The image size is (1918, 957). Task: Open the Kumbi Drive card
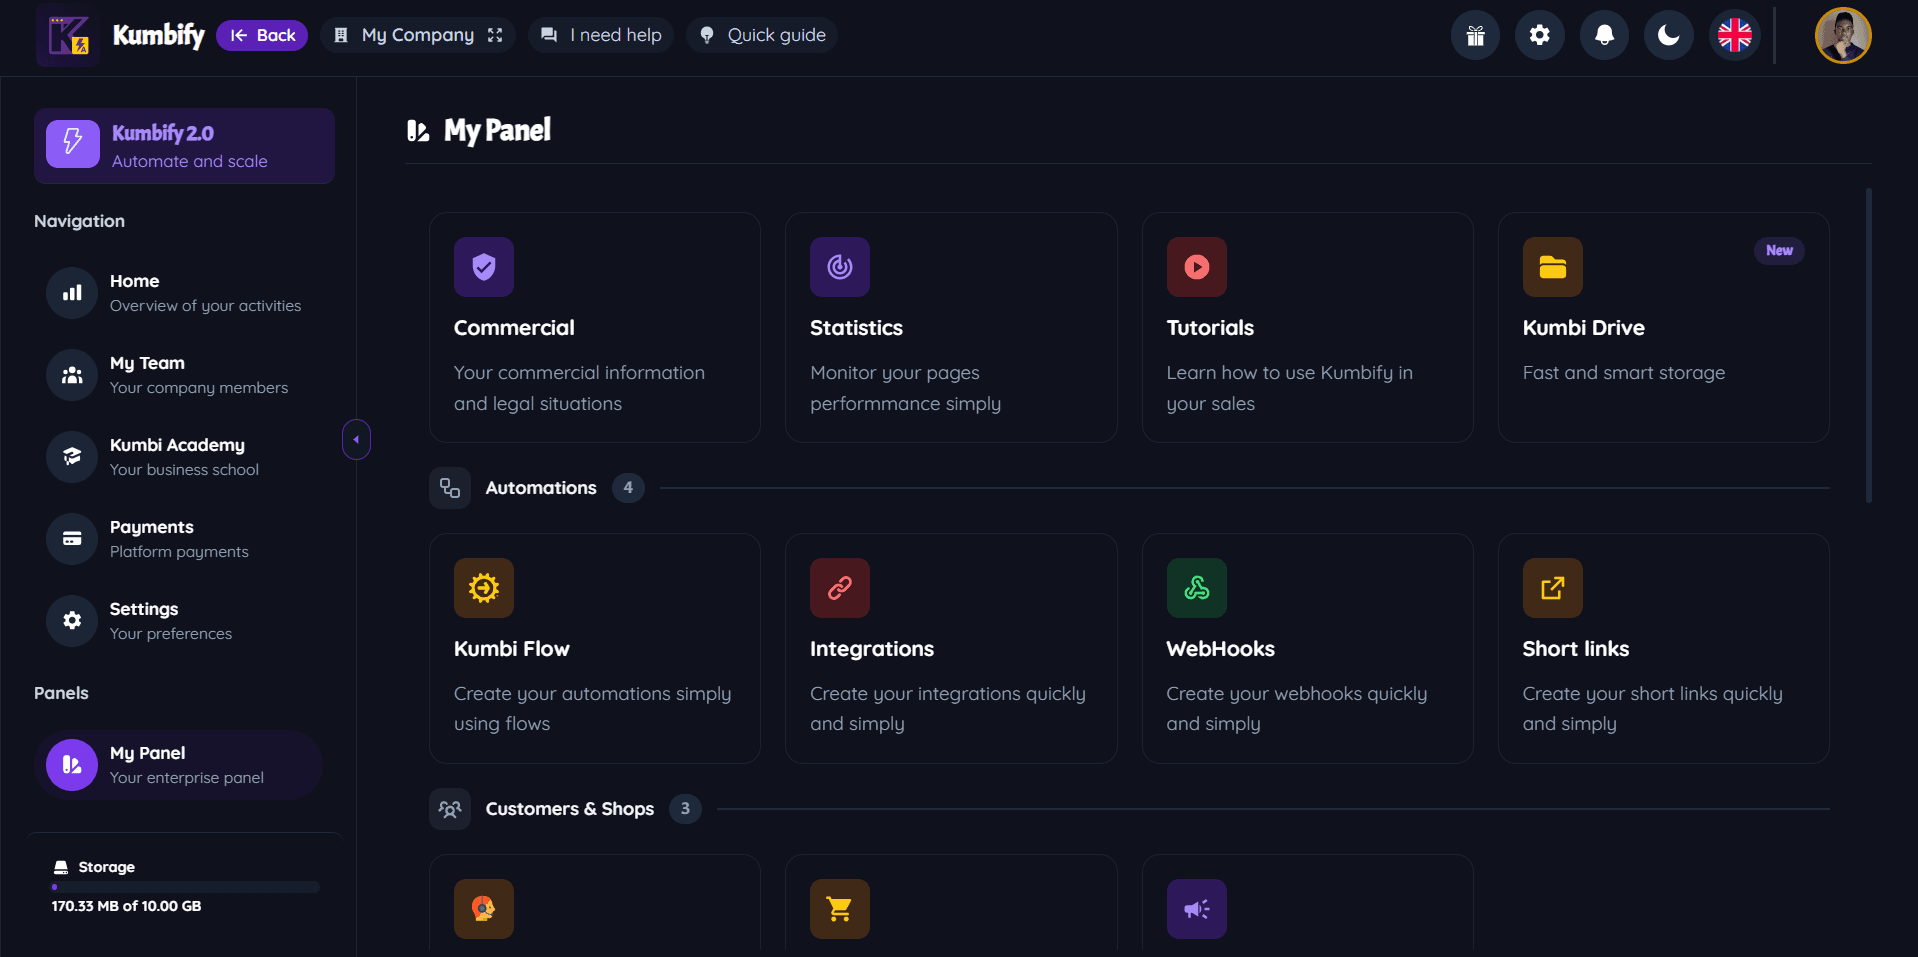point(1664,327)
